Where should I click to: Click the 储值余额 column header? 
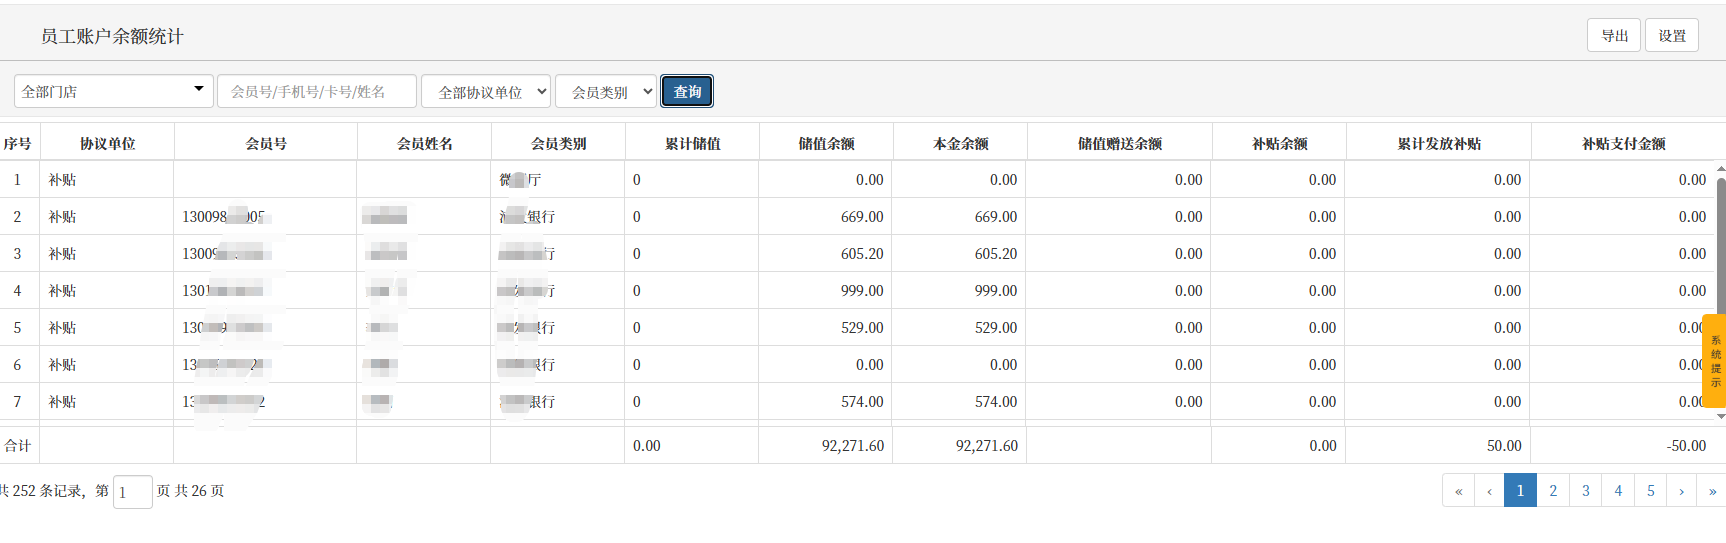click(x=826, y=143)
